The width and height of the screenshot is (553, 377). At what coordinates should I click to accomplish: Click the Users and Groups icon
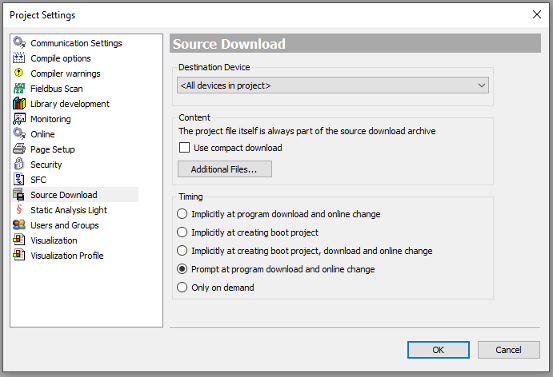tap(19, 225)
